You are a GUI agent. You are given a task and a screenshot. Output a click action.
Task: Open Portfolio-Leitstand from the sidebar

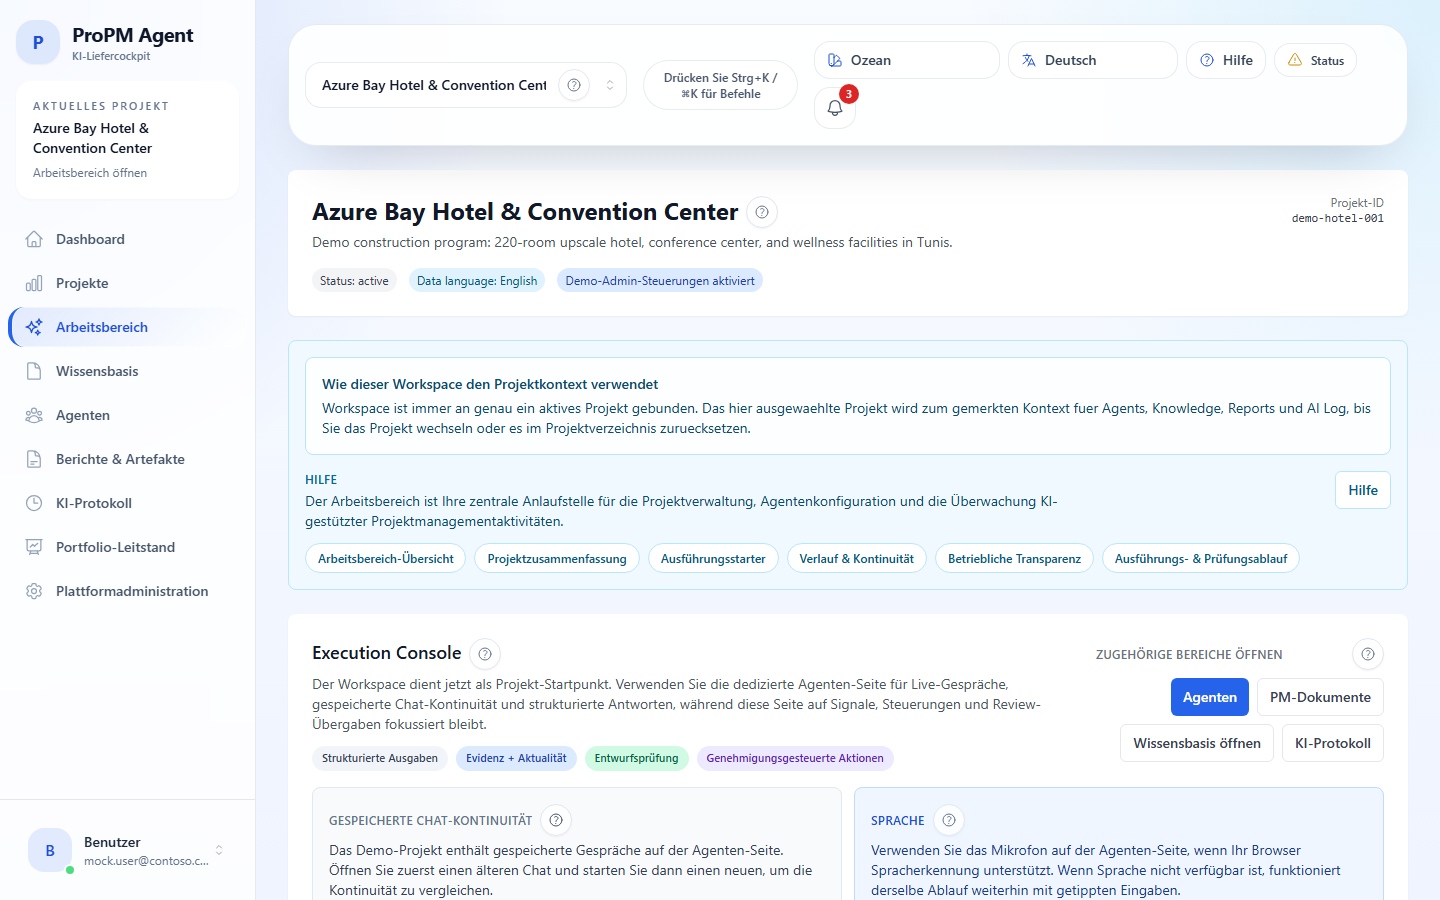[115, 547]
